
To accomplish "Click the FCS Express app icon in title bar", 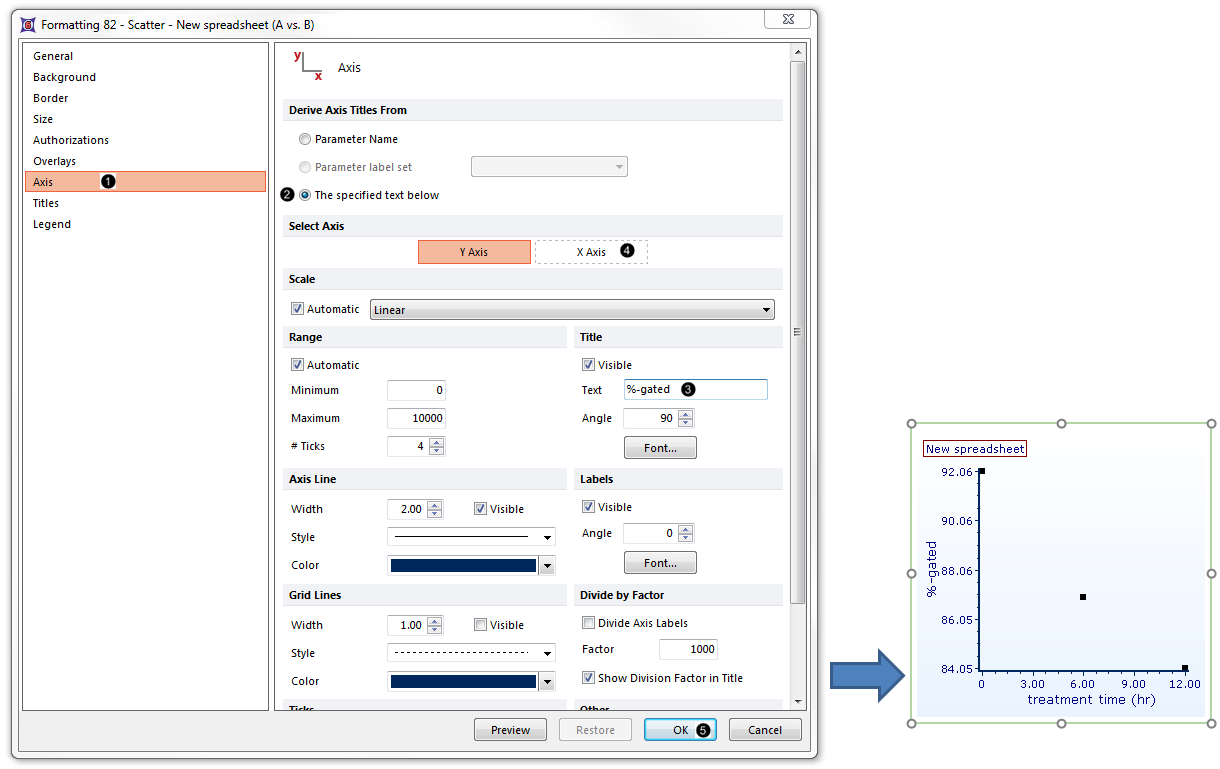I will [27, 24].
